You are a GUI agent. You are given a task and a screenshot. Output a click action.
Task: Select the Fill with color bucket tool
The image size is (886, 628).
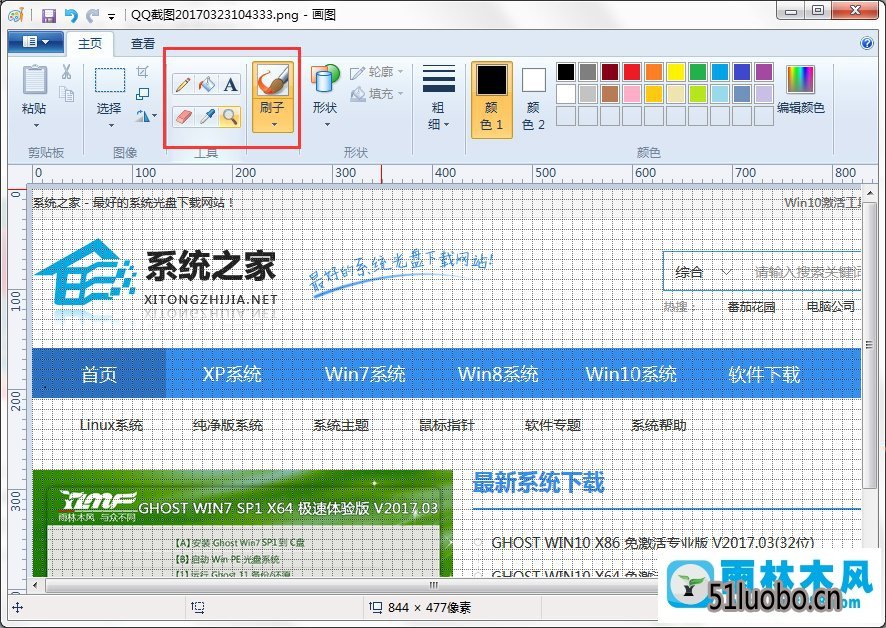point(206,85)
